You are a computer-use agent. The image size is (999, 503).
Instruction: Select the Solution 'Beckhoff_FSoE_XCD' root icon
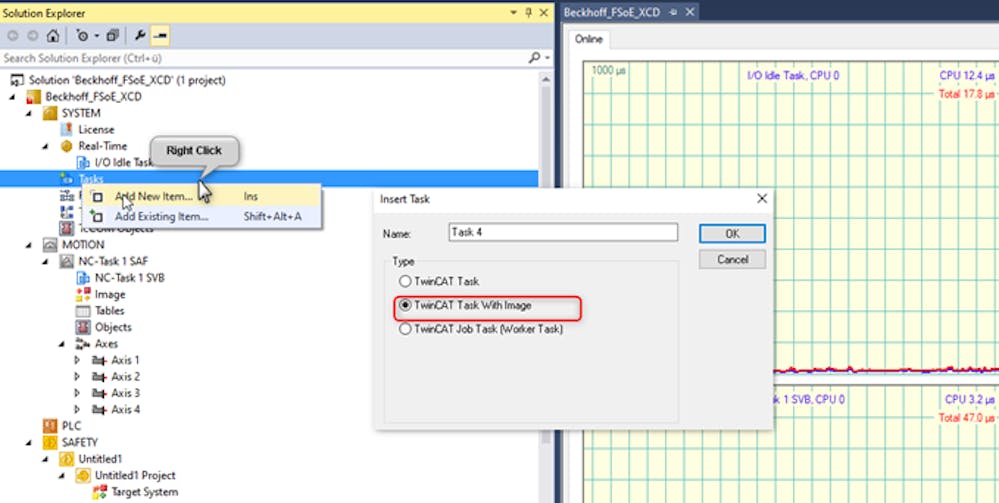point(18,80)
